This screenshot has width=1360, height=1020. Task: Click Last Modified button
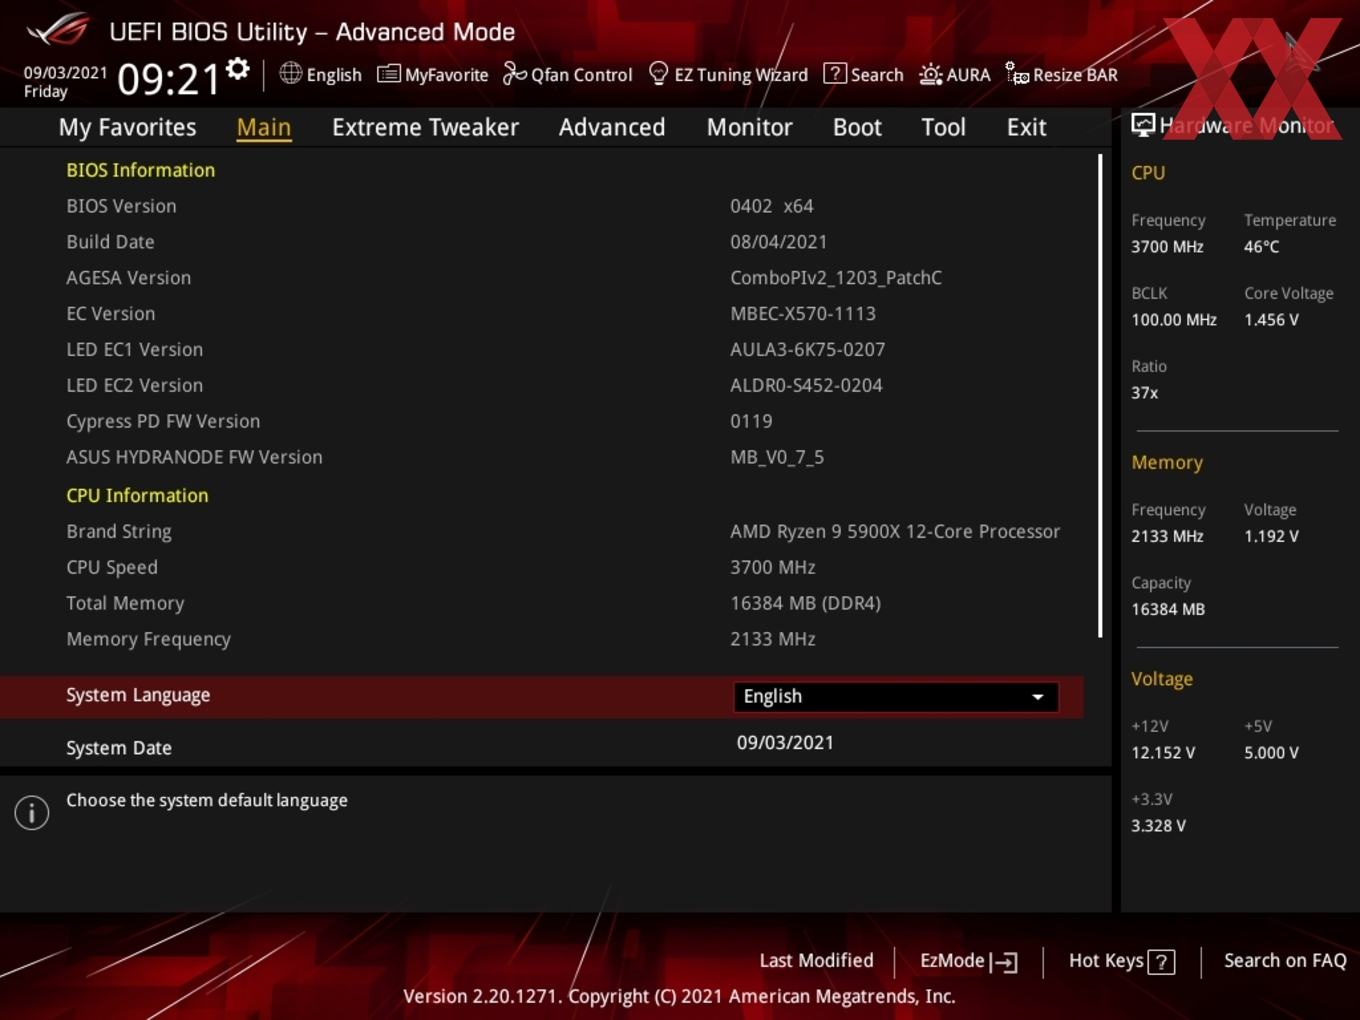816,960
